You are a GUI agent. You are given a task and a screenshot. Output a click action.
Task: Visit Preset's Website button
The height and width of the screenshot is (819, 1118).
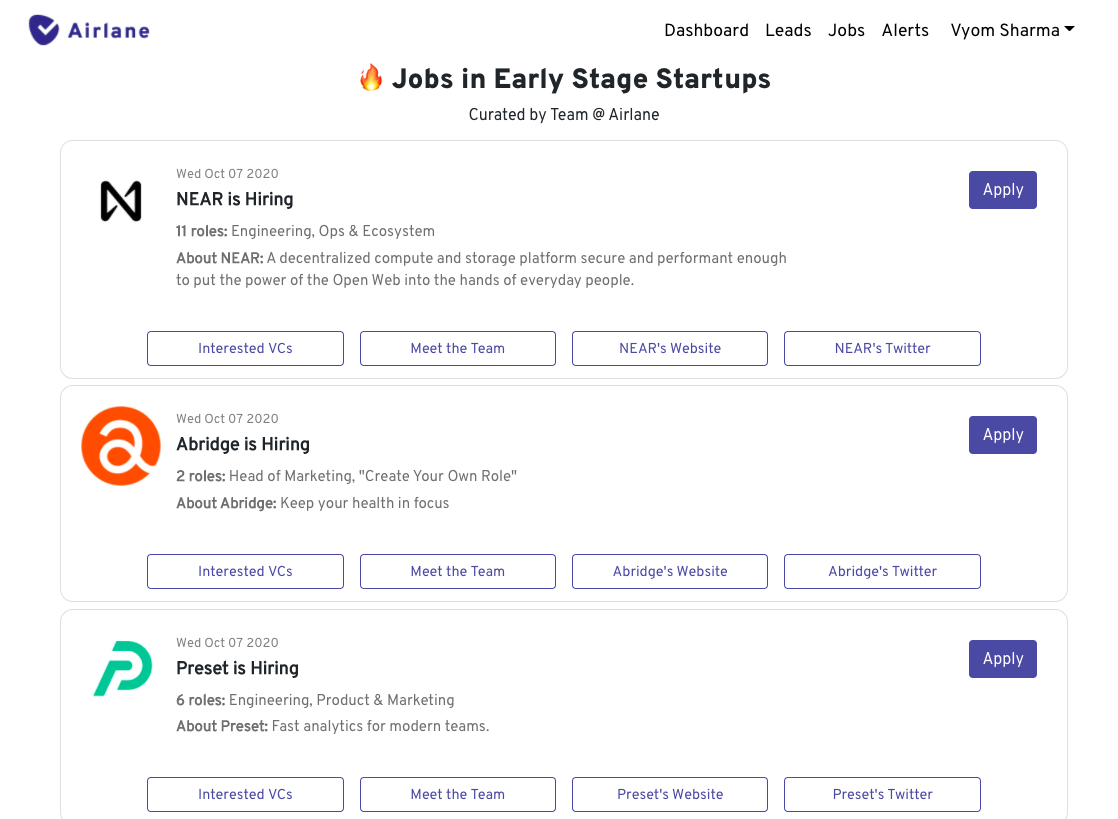(670, 794)
